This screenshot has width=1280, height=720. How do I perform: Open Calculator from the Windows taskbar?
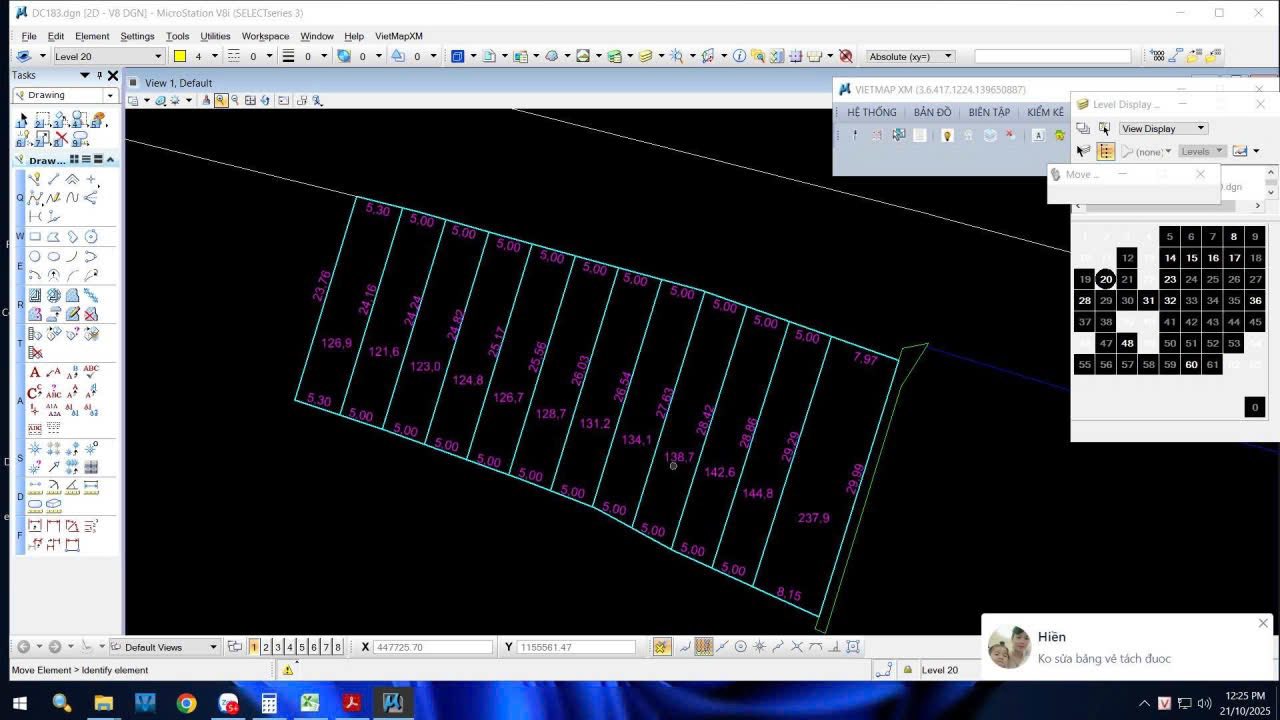click(269, 703)
